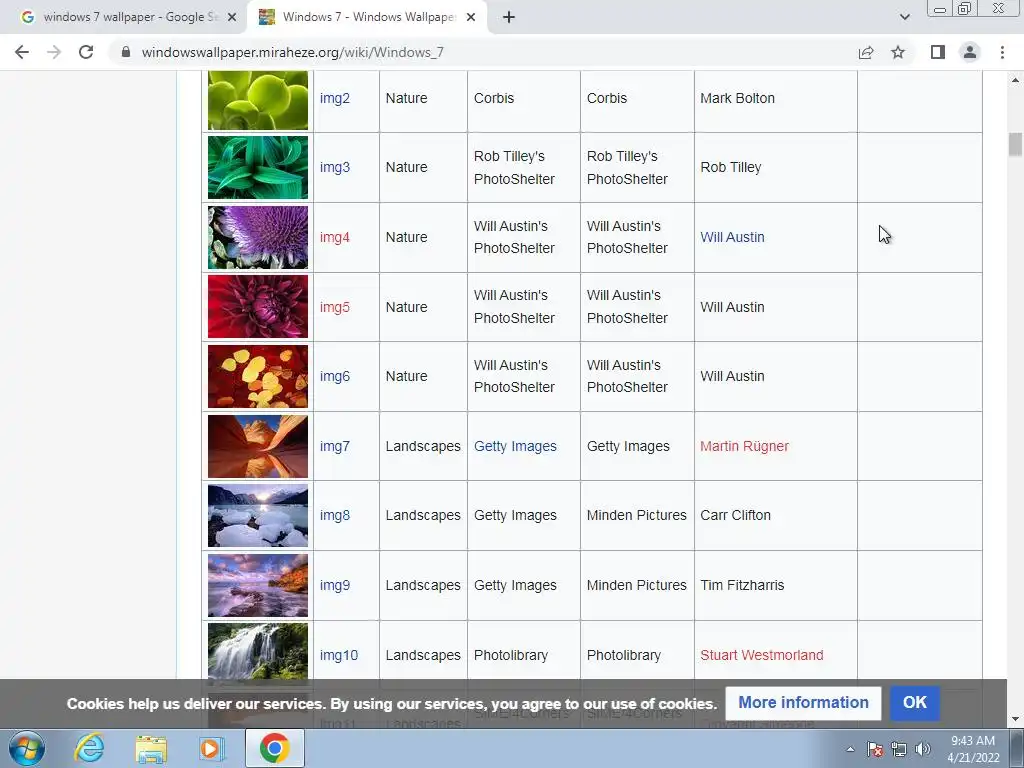Select the Windows 7 - Windows Wallpaper tab
The width and height of the screenshot is (1024, 768).
pos(366,17)
